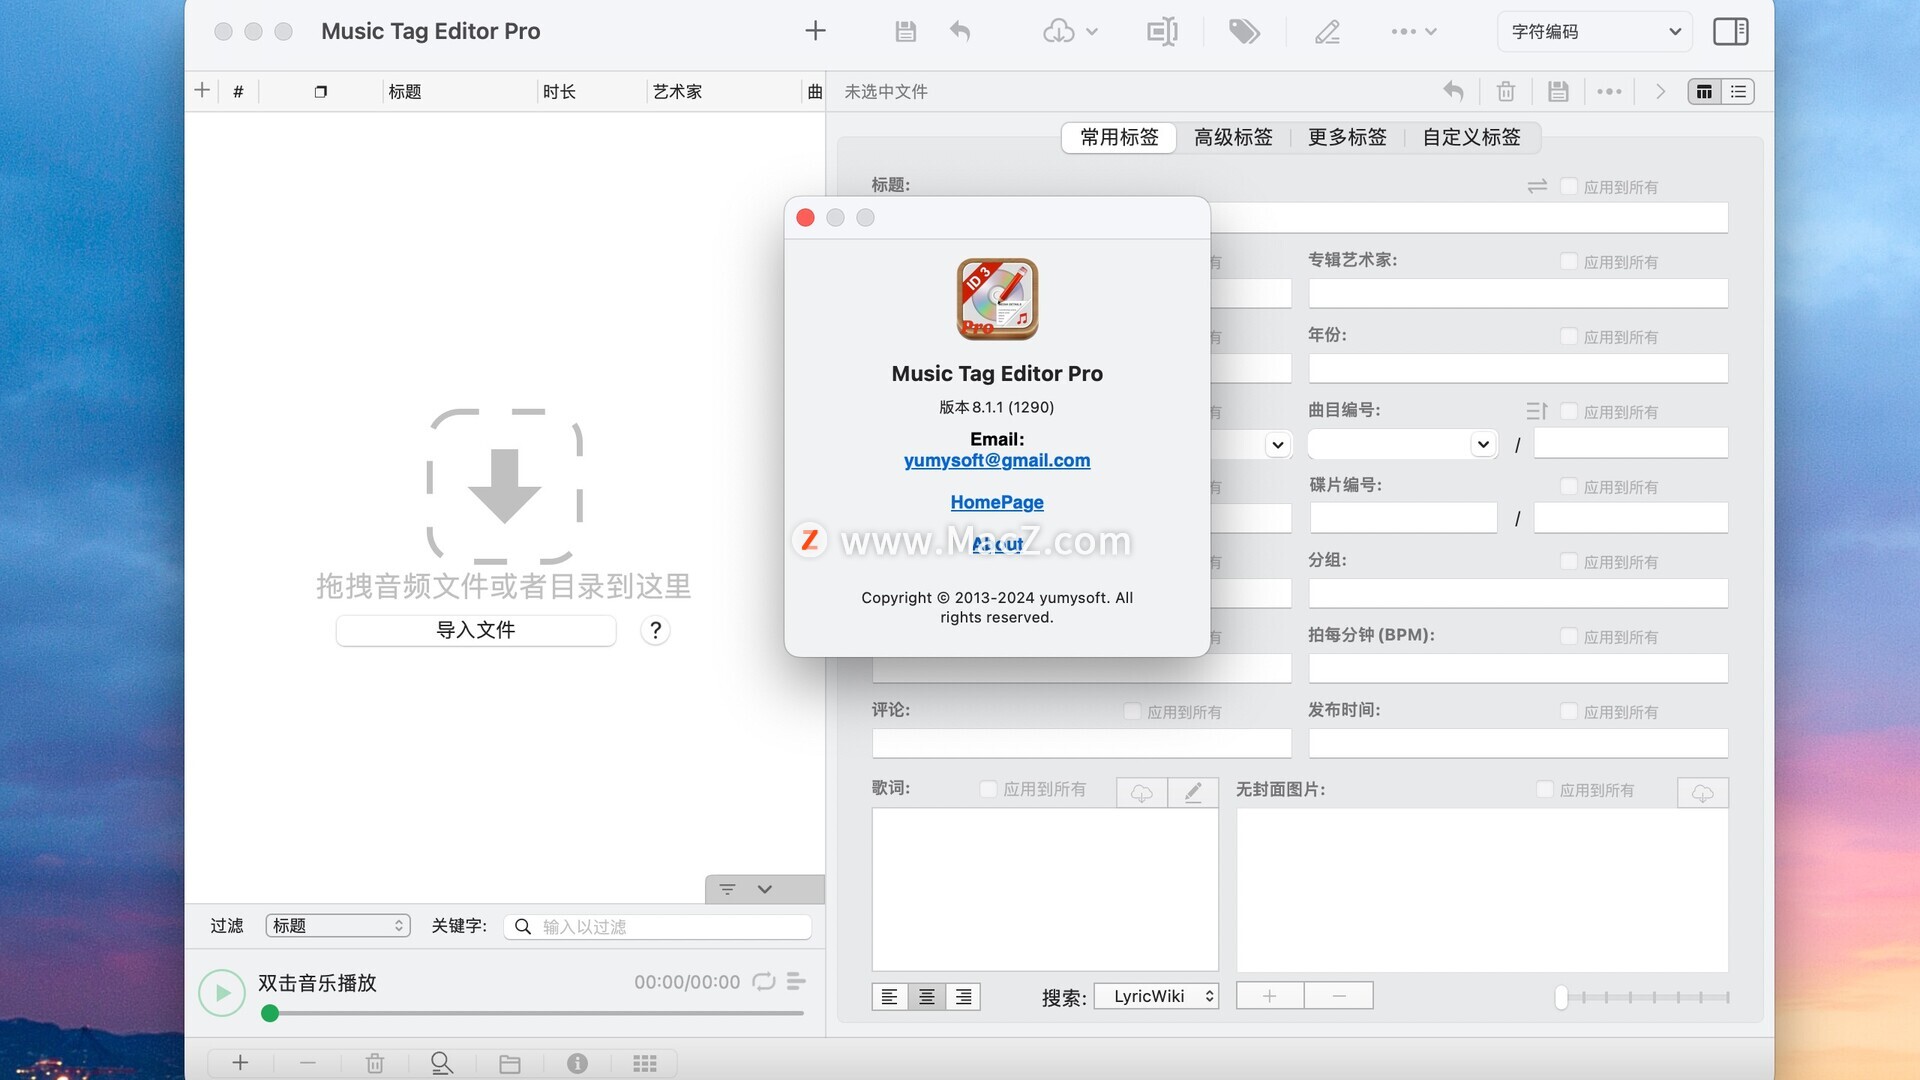Open the 字符编码 encoding dropdown
The width and height of the screenshot is (1920, 1080).
click(1594, 31)
